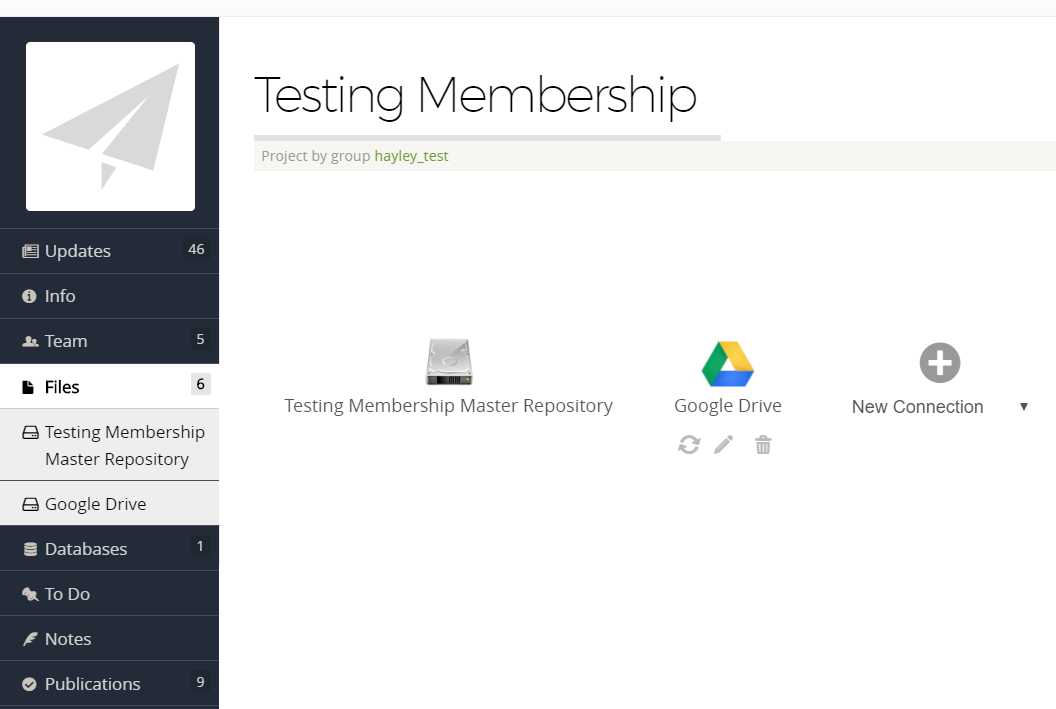Follow the hayley_test group link
This screenshot has height=709, width=1056.
pos(411,156)
